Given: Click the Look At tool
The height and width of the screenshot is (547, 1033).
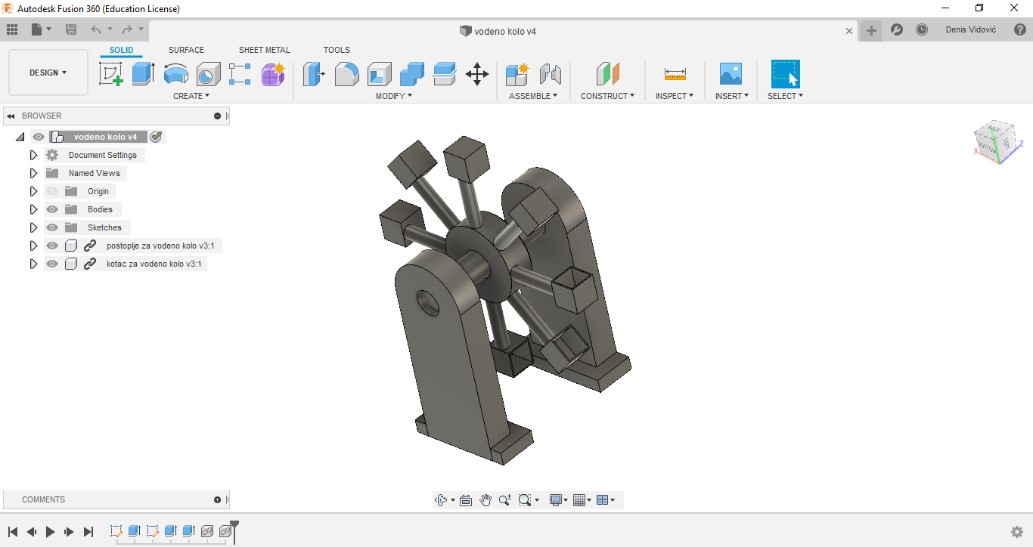Looking at the screenshot, I should pyautogui.click(x=466, y=500).
